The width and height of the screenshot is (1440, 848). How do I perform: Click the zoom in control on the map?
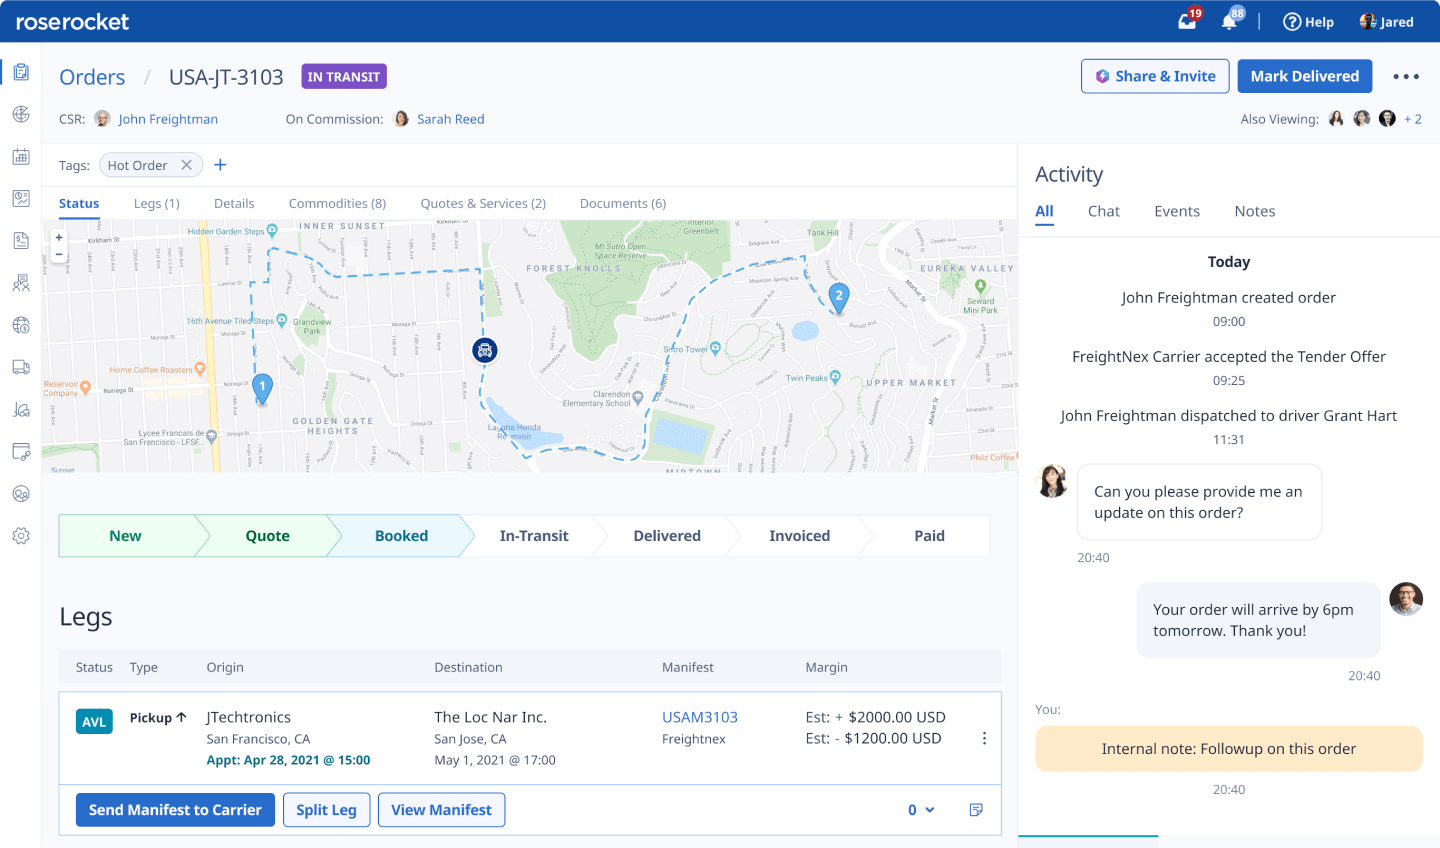click(58, 238)
